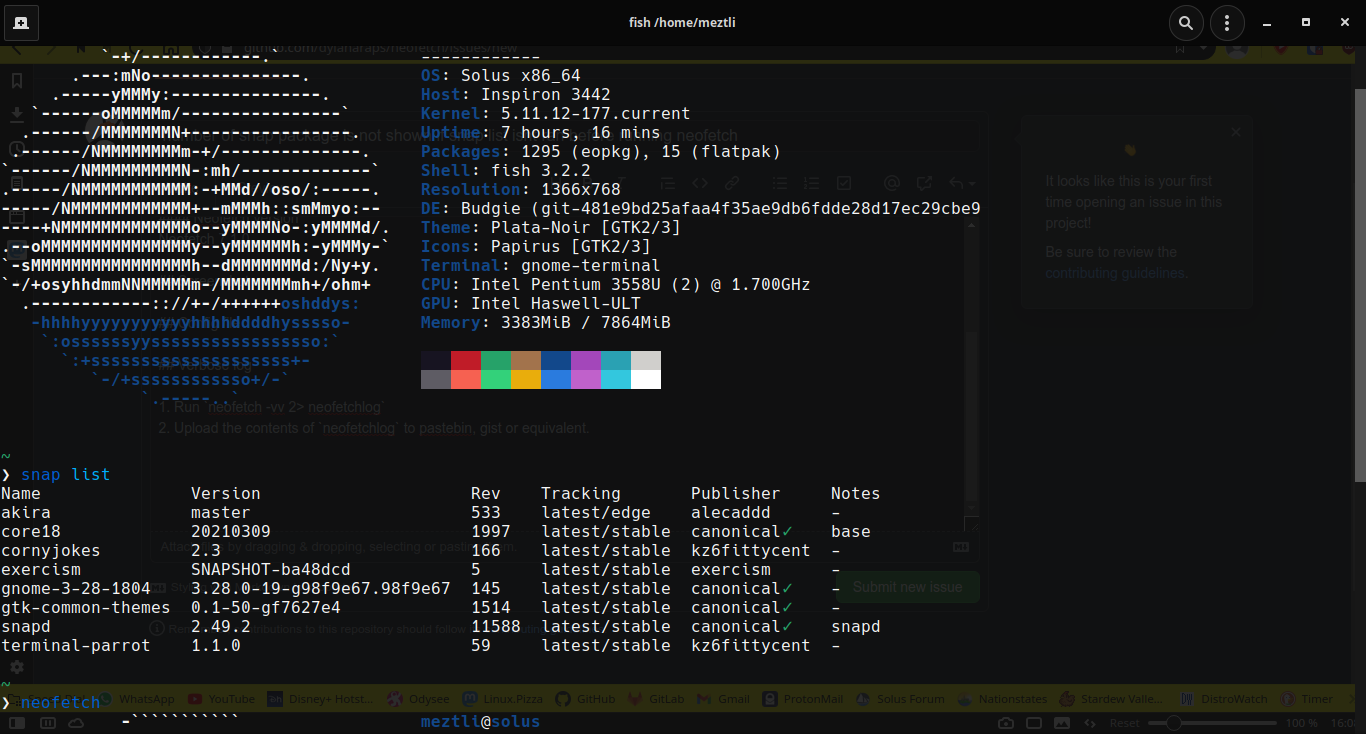Click the 'exercism' name in first column
Image resolution: width=1366 pixels, height=734 pixels.
coord(41,569)
